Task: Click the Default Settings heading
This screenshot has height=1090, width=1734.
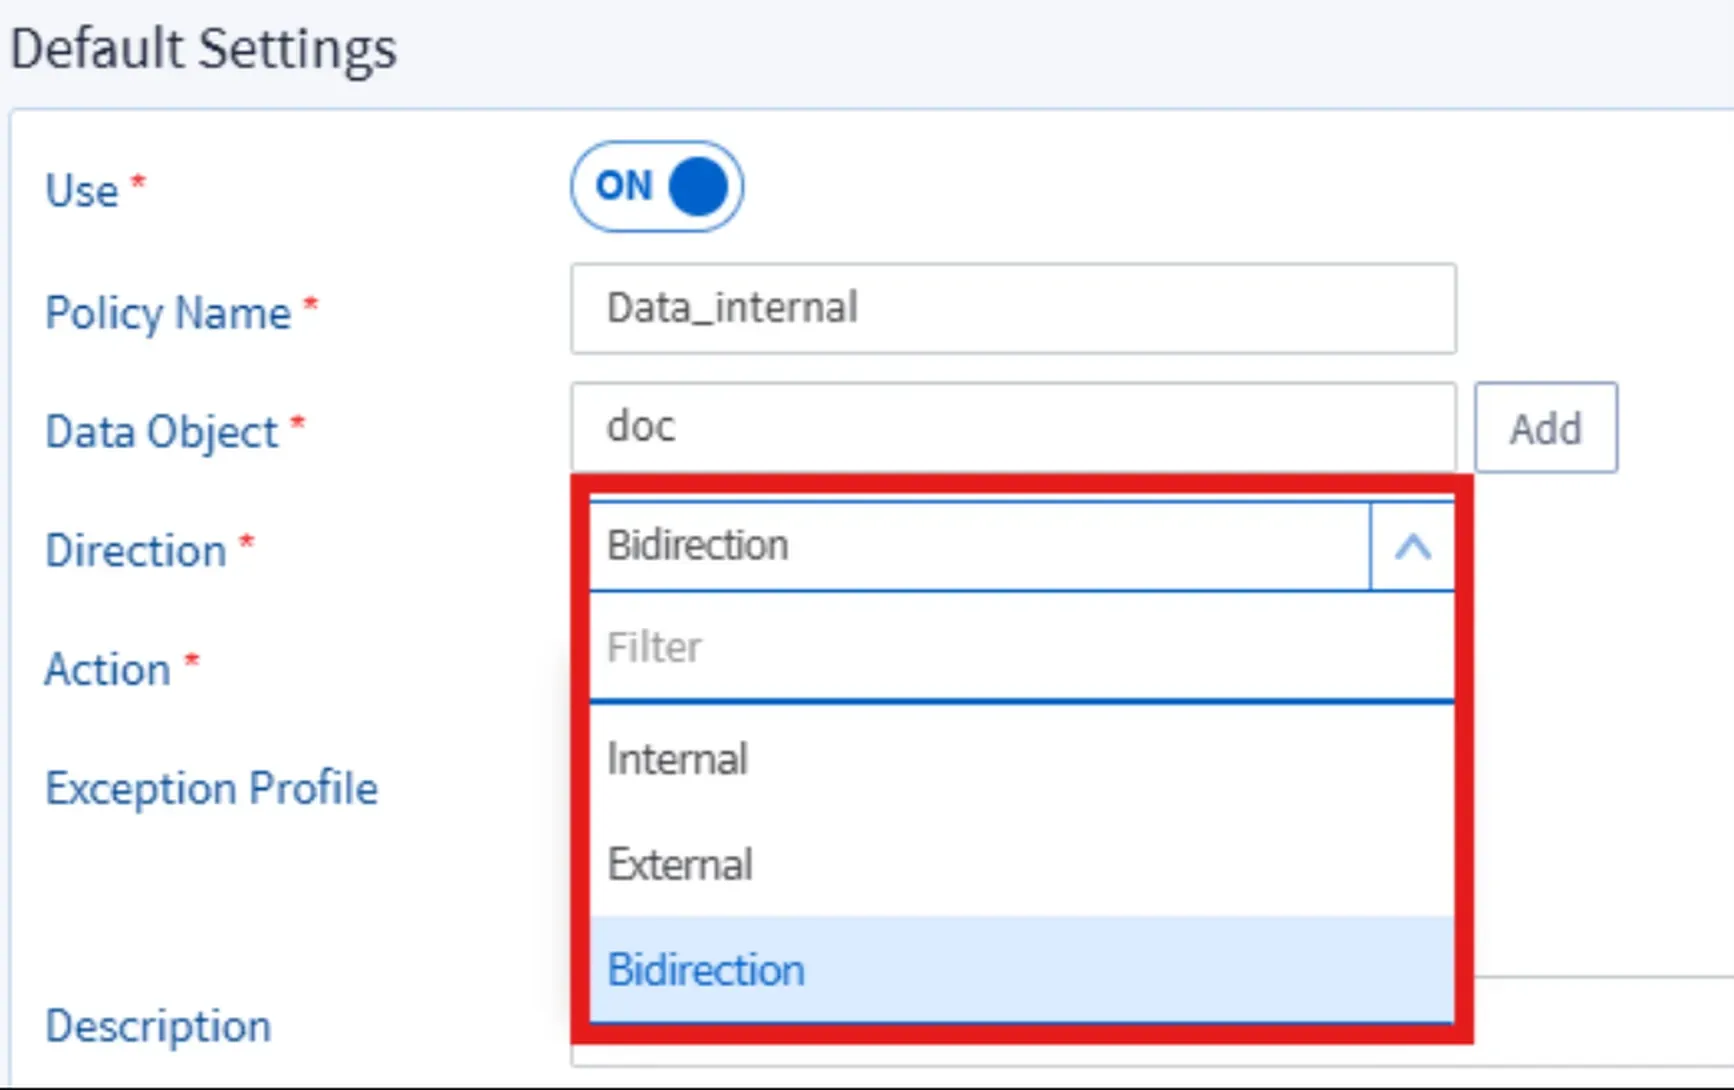Action: click(204, 49)
